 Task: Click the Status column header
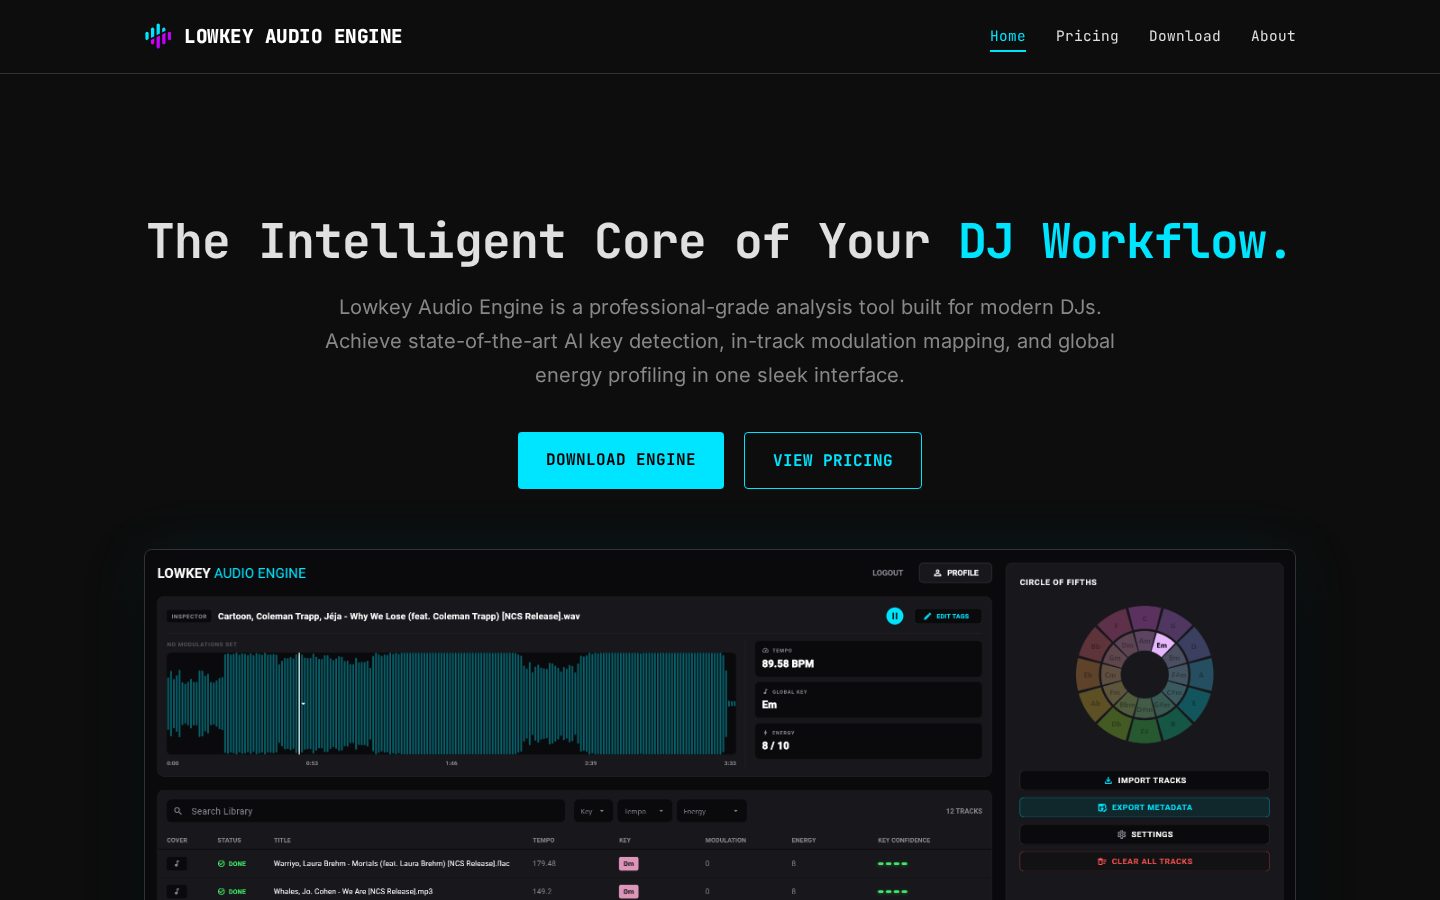(x=229, y=840)
